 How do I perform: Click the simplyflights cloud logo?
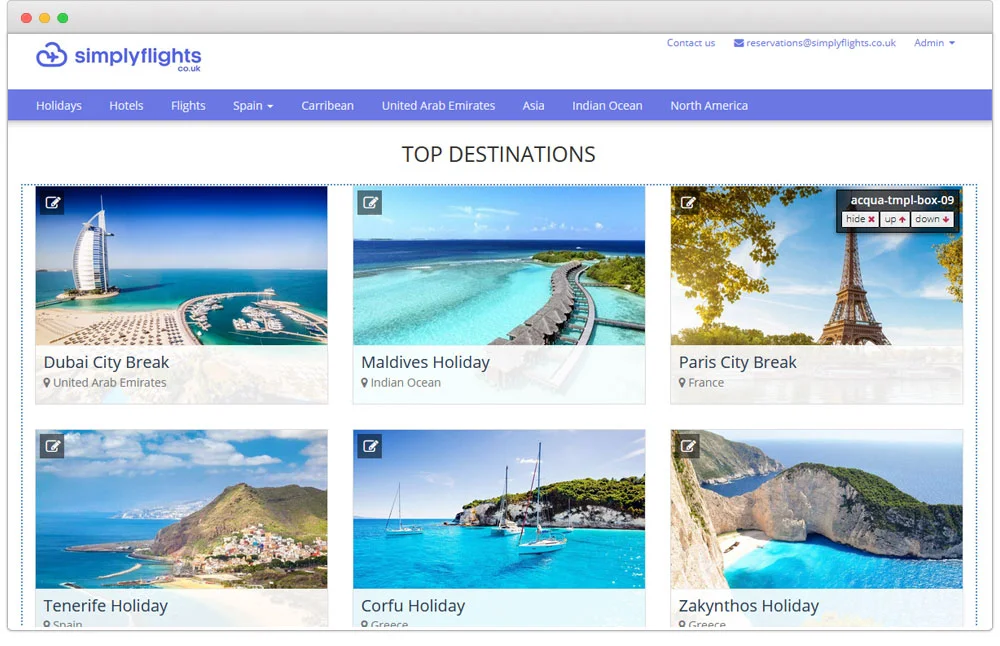[52, 56]
